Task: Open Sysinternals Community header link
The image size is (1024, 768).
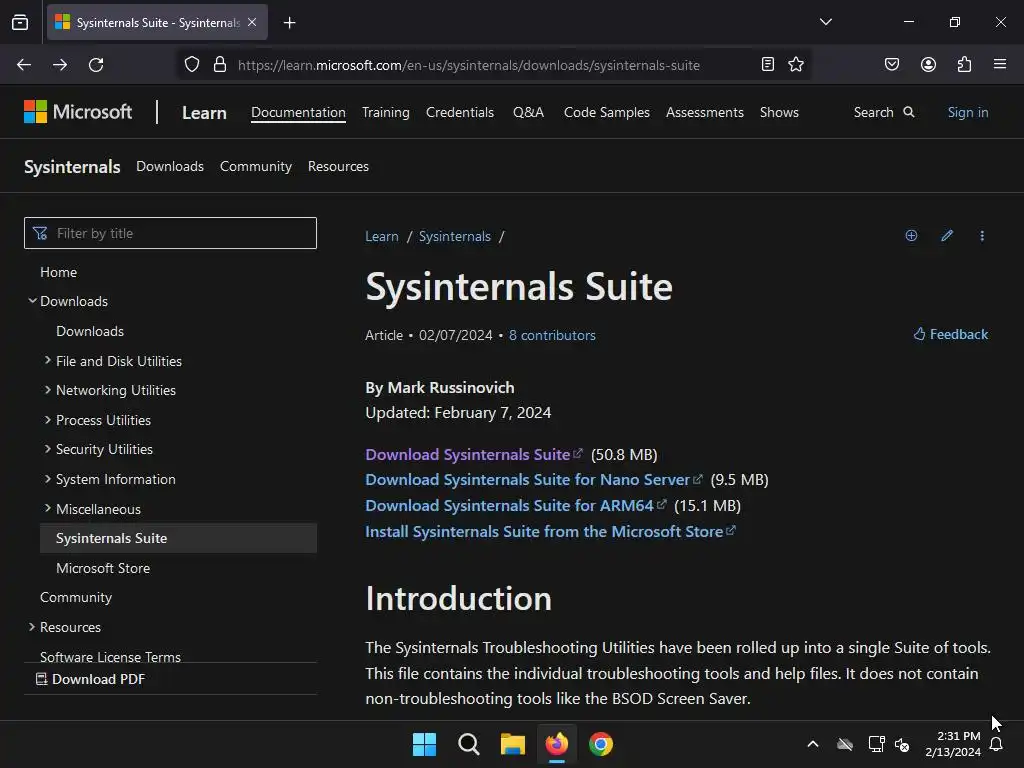Action: (x=256, y=167)
